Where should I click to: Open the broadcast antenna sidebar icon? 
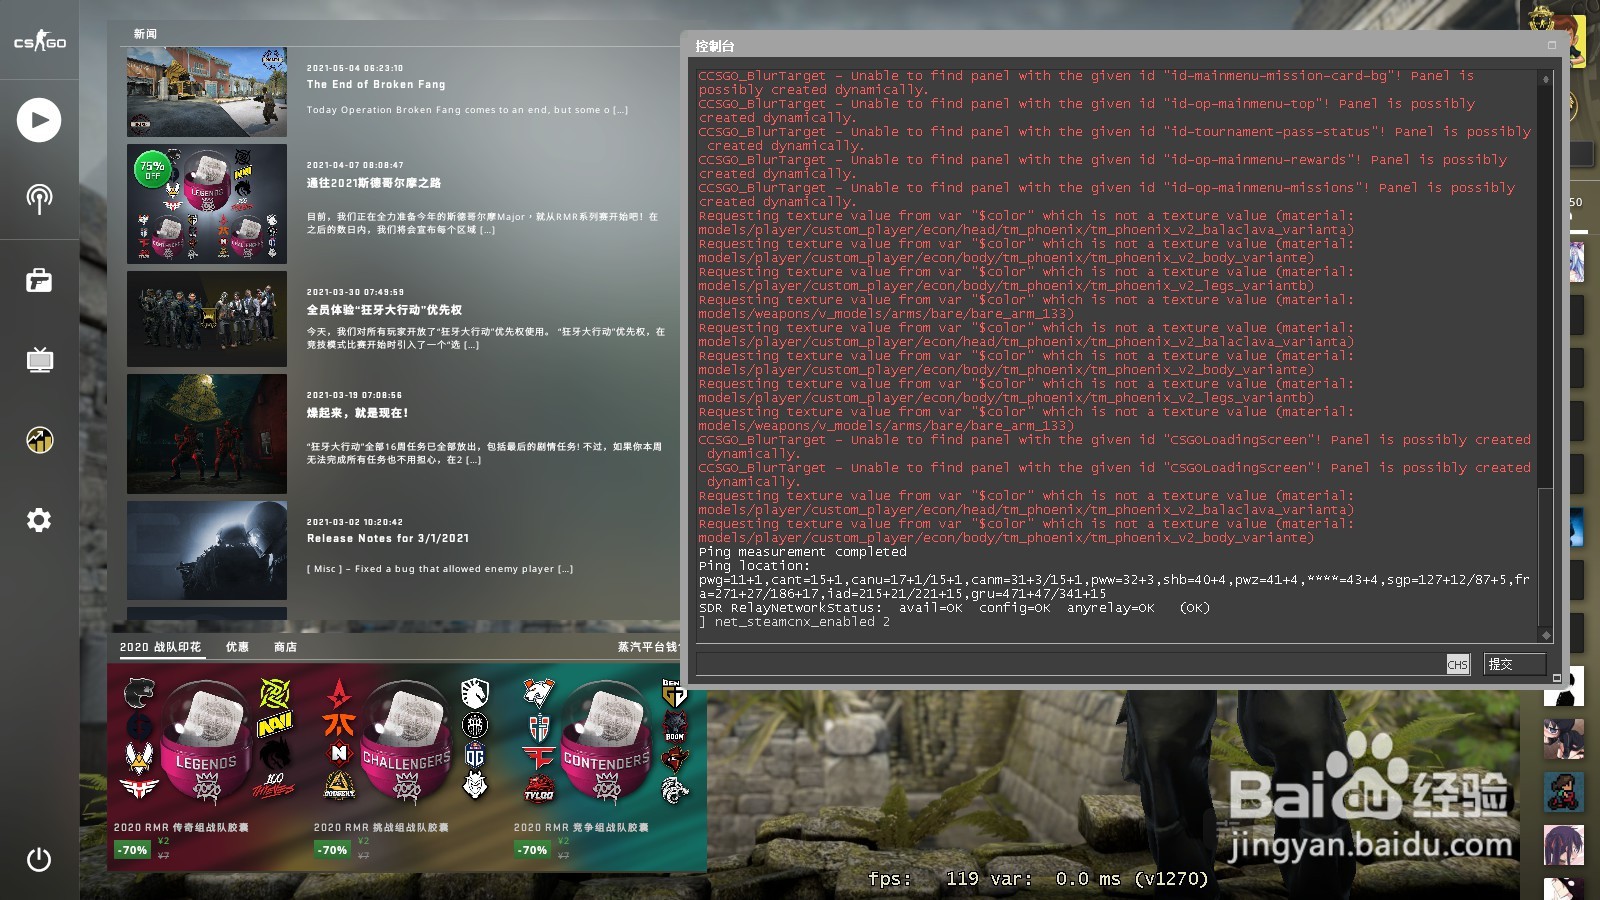39,199
